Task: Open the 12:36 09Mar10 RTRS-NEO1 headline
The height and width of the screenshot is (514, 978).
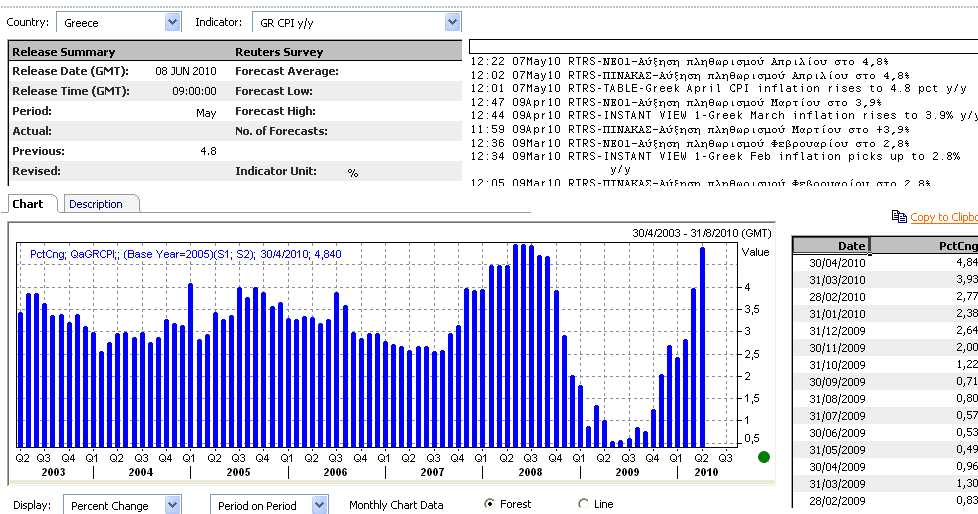Action: point(689,143)
